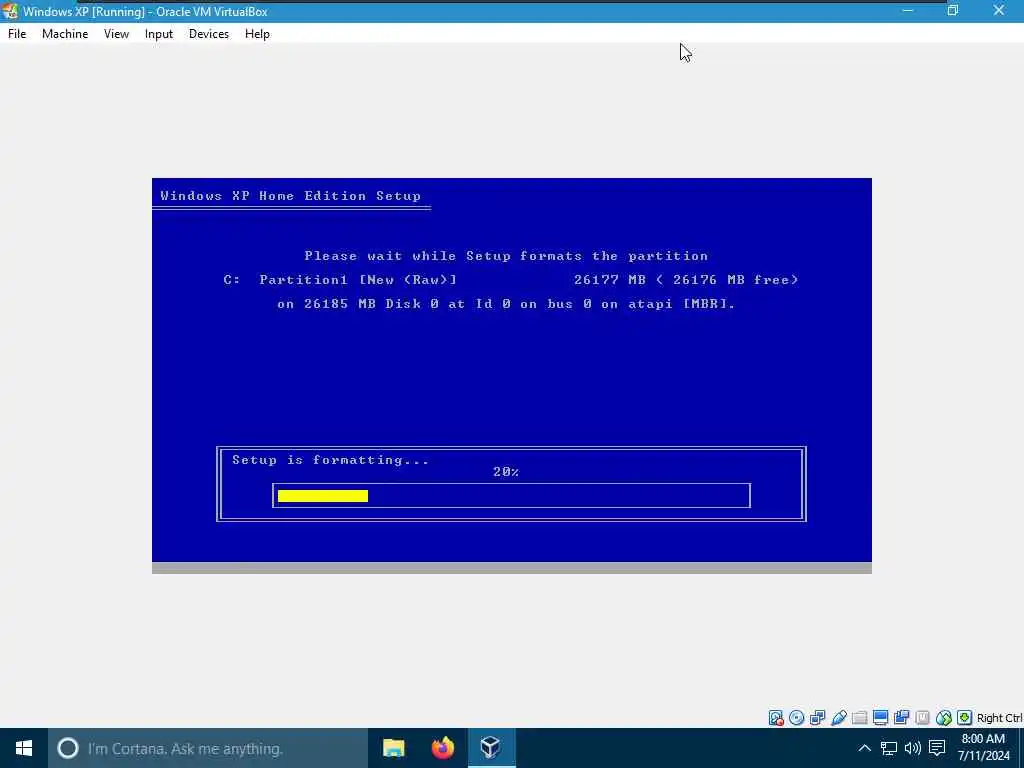Click the keyboard capture green arrow icon

tap(965, 718)
